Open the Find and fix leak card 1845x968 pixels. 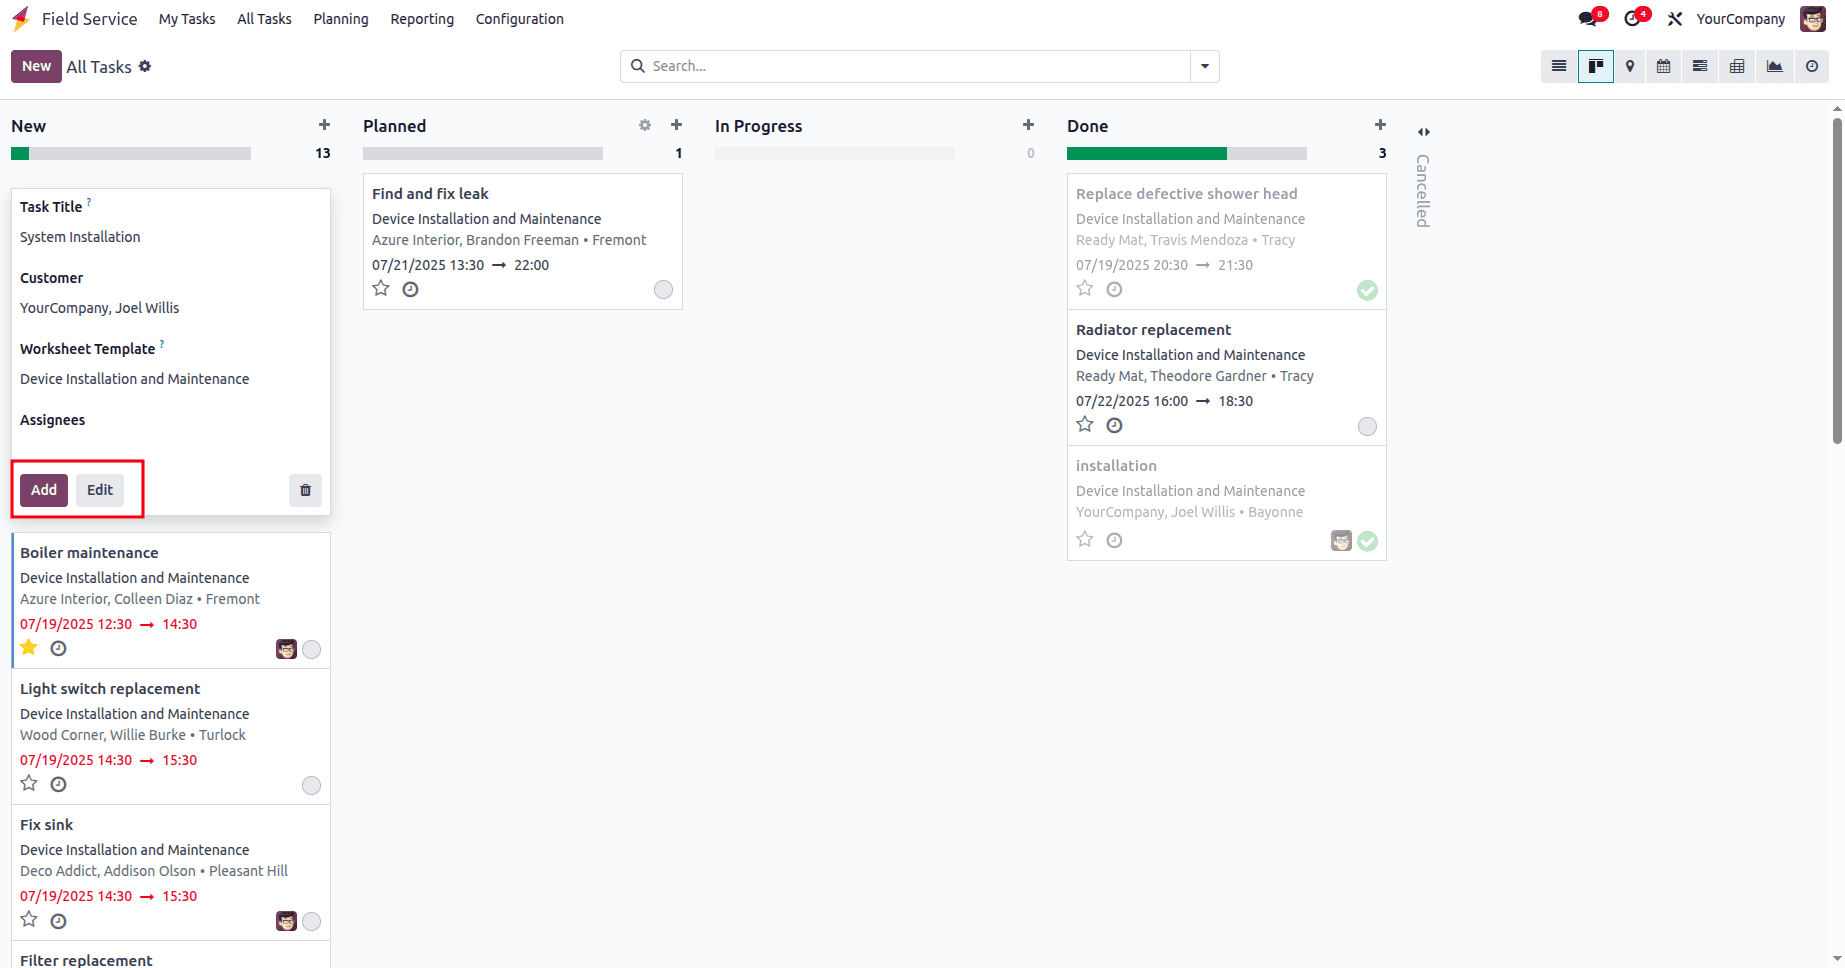pyautogui.click(x=522, y=241)
